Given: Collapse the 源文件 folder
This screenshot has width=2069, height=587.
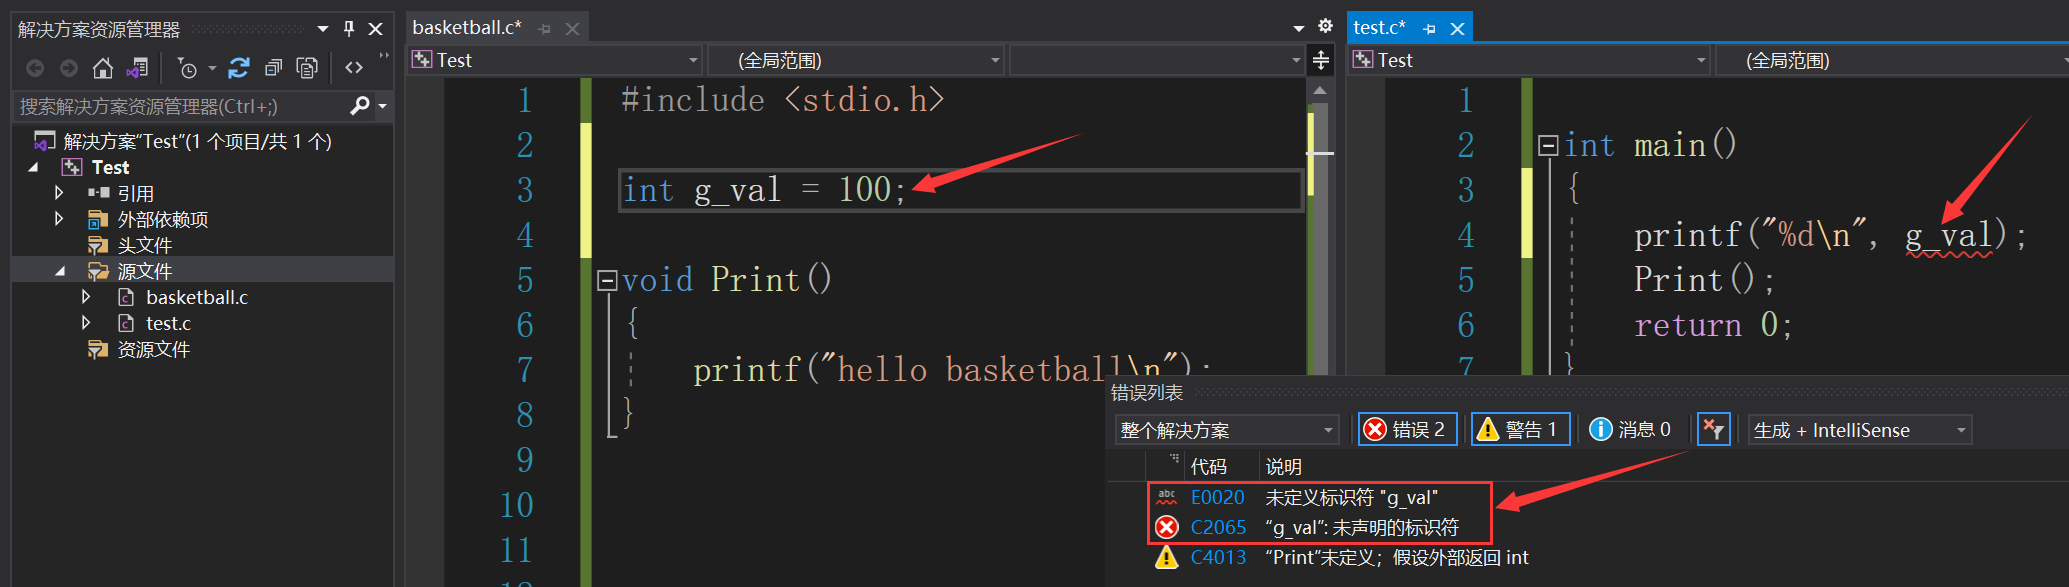Looking at the screenshot, I should 60,272.
